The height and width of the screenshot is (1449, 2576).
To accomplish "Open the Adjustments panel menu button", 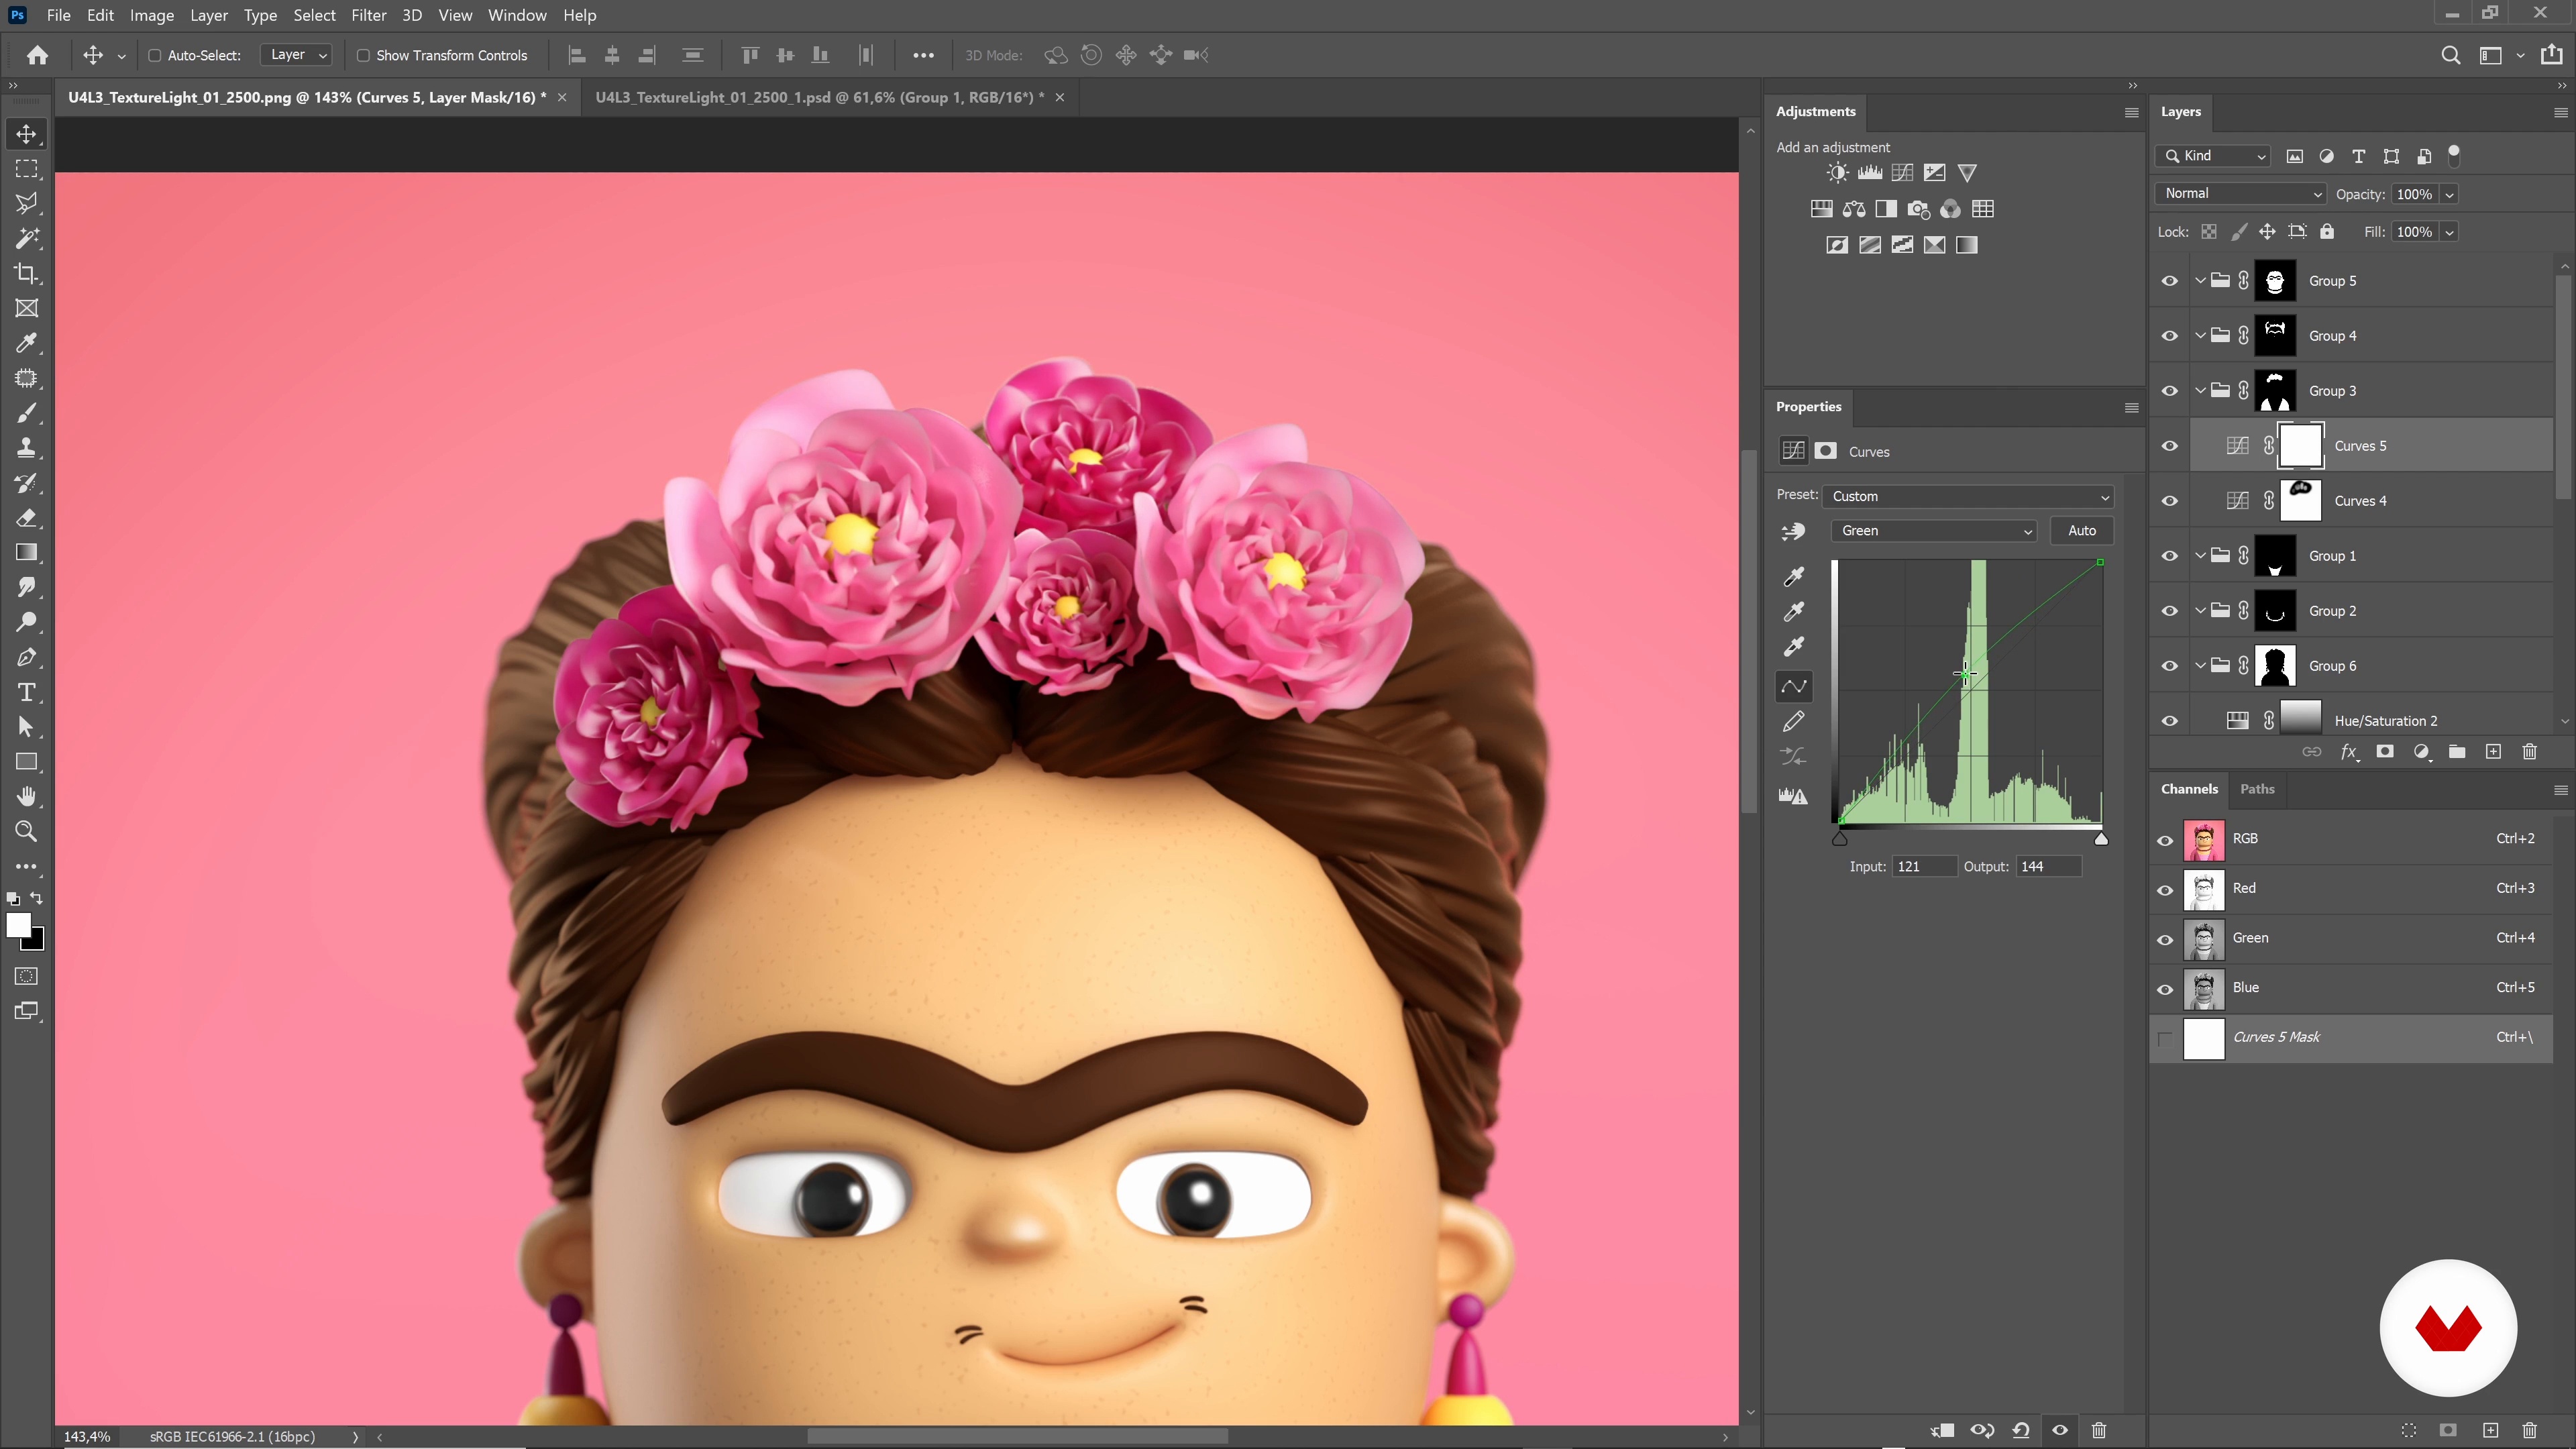I will pyautogui.click(x=2131, y=112).
